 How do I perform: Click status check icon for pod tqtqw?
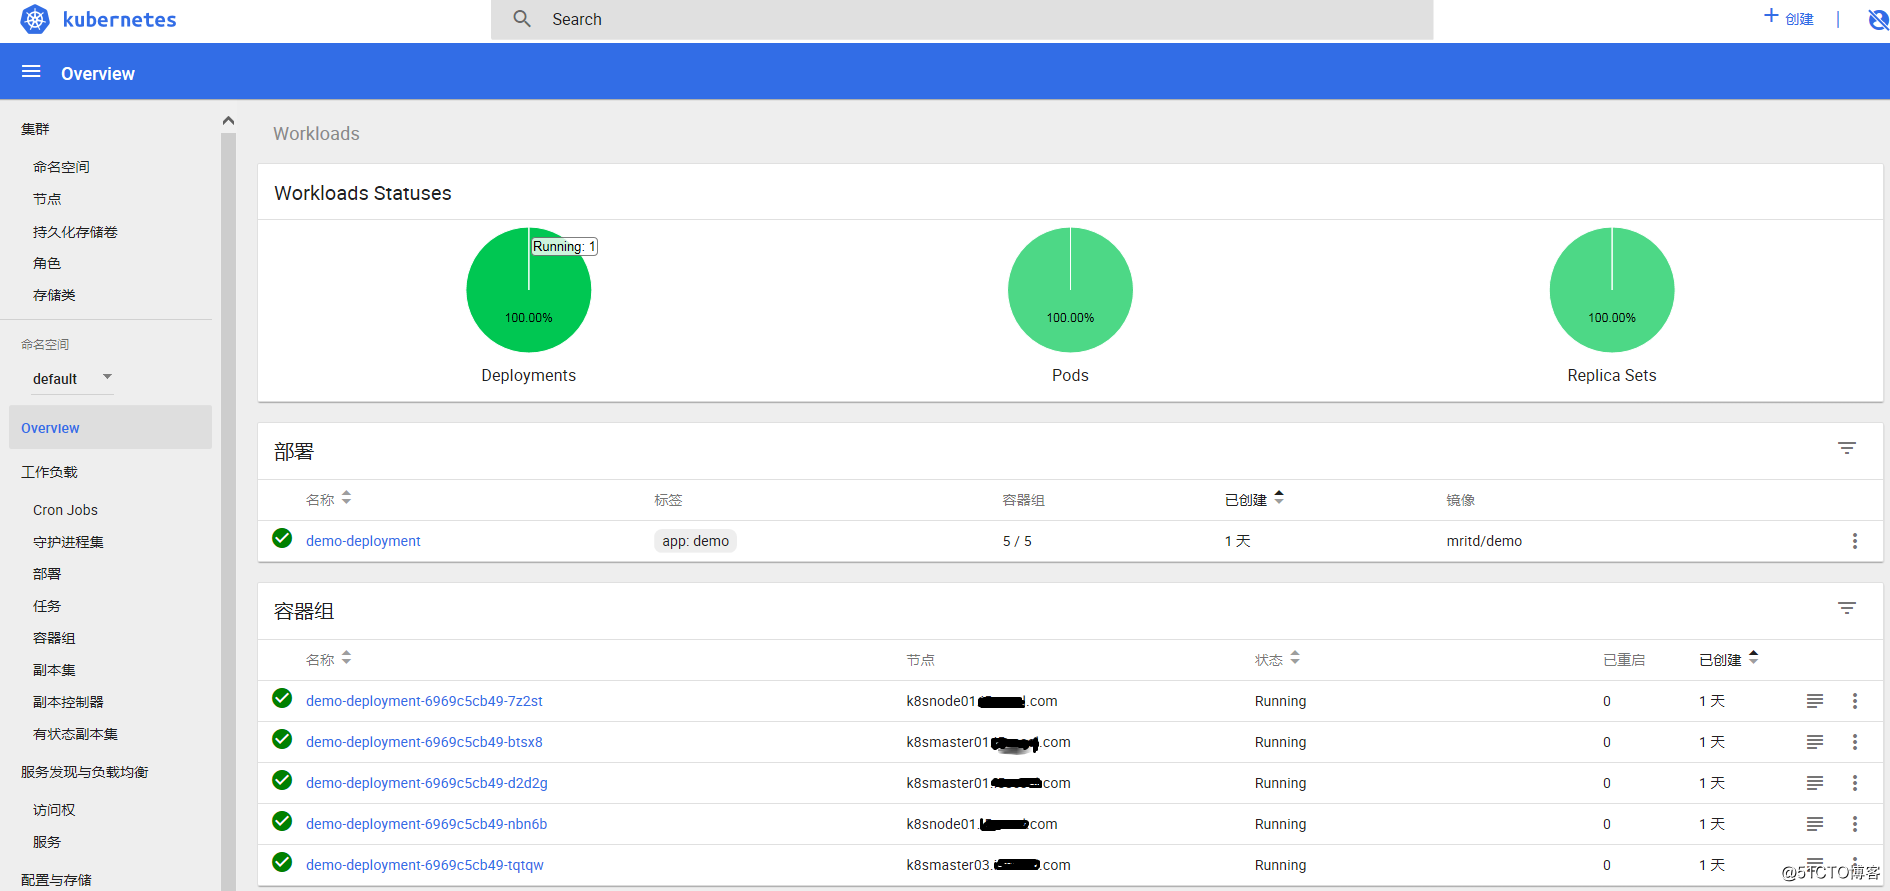[282, 863]
